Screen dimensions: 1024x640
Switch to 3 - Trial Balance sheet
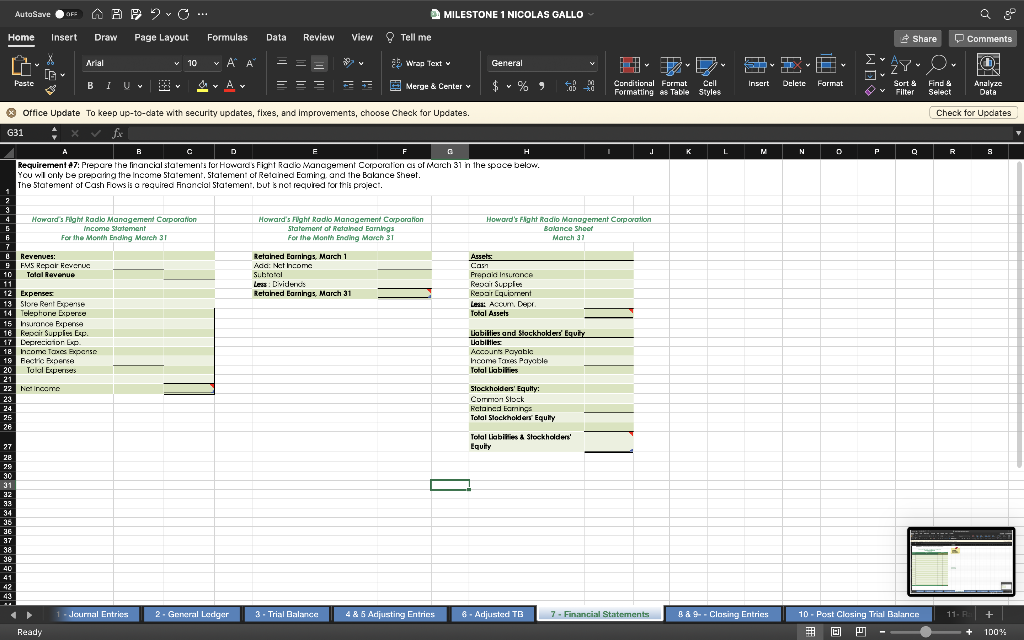click(x=287, y=614)
